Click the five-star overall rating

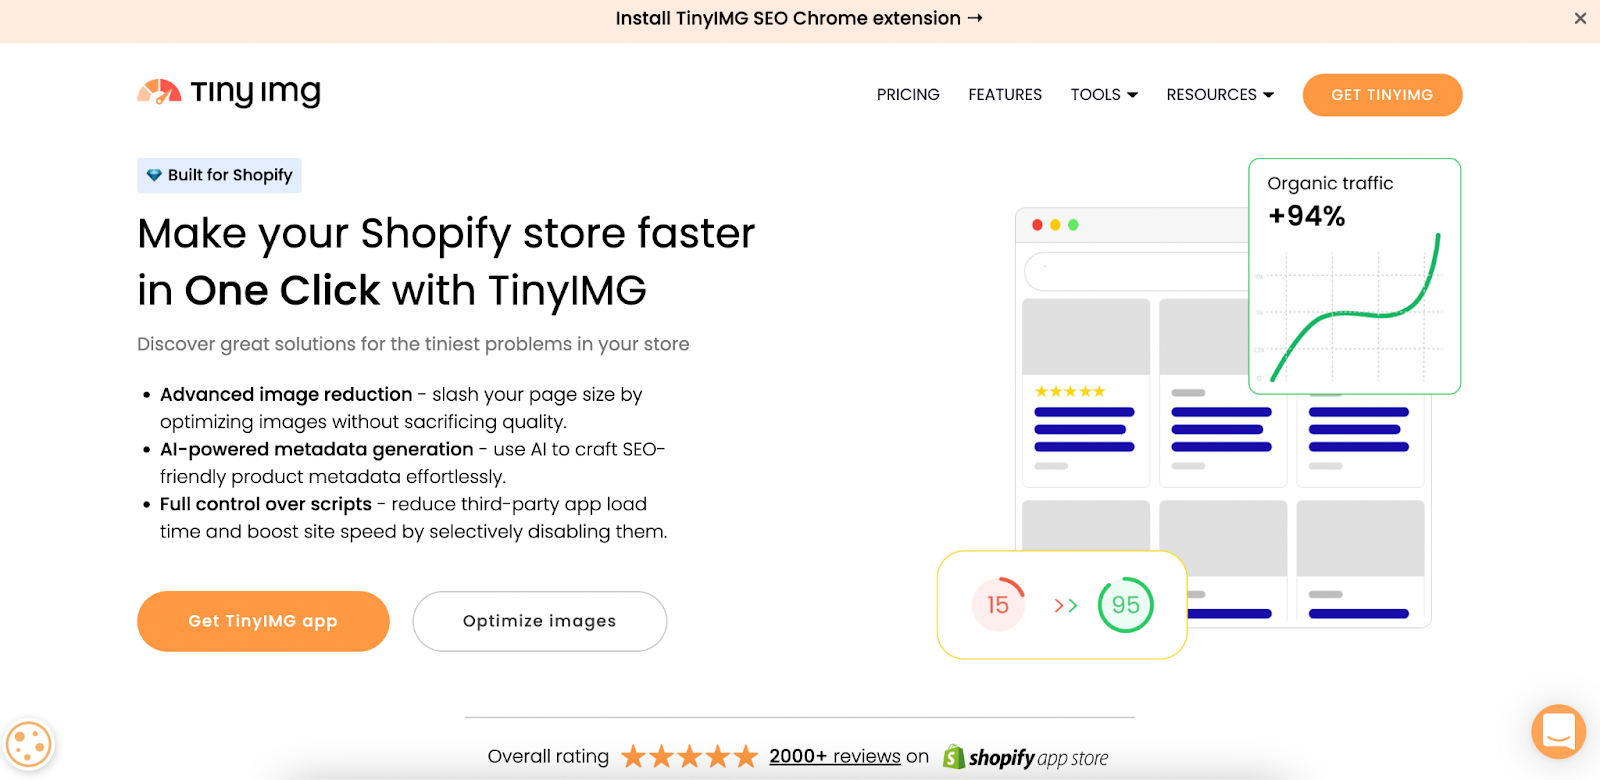click(689, 756)
